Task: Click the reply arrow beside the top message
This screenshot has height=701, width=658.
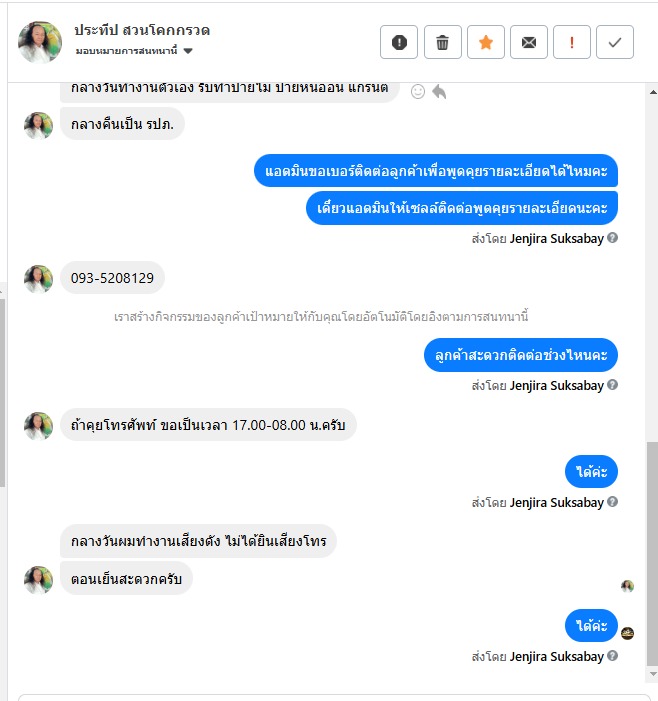Action: click(439, 92)
